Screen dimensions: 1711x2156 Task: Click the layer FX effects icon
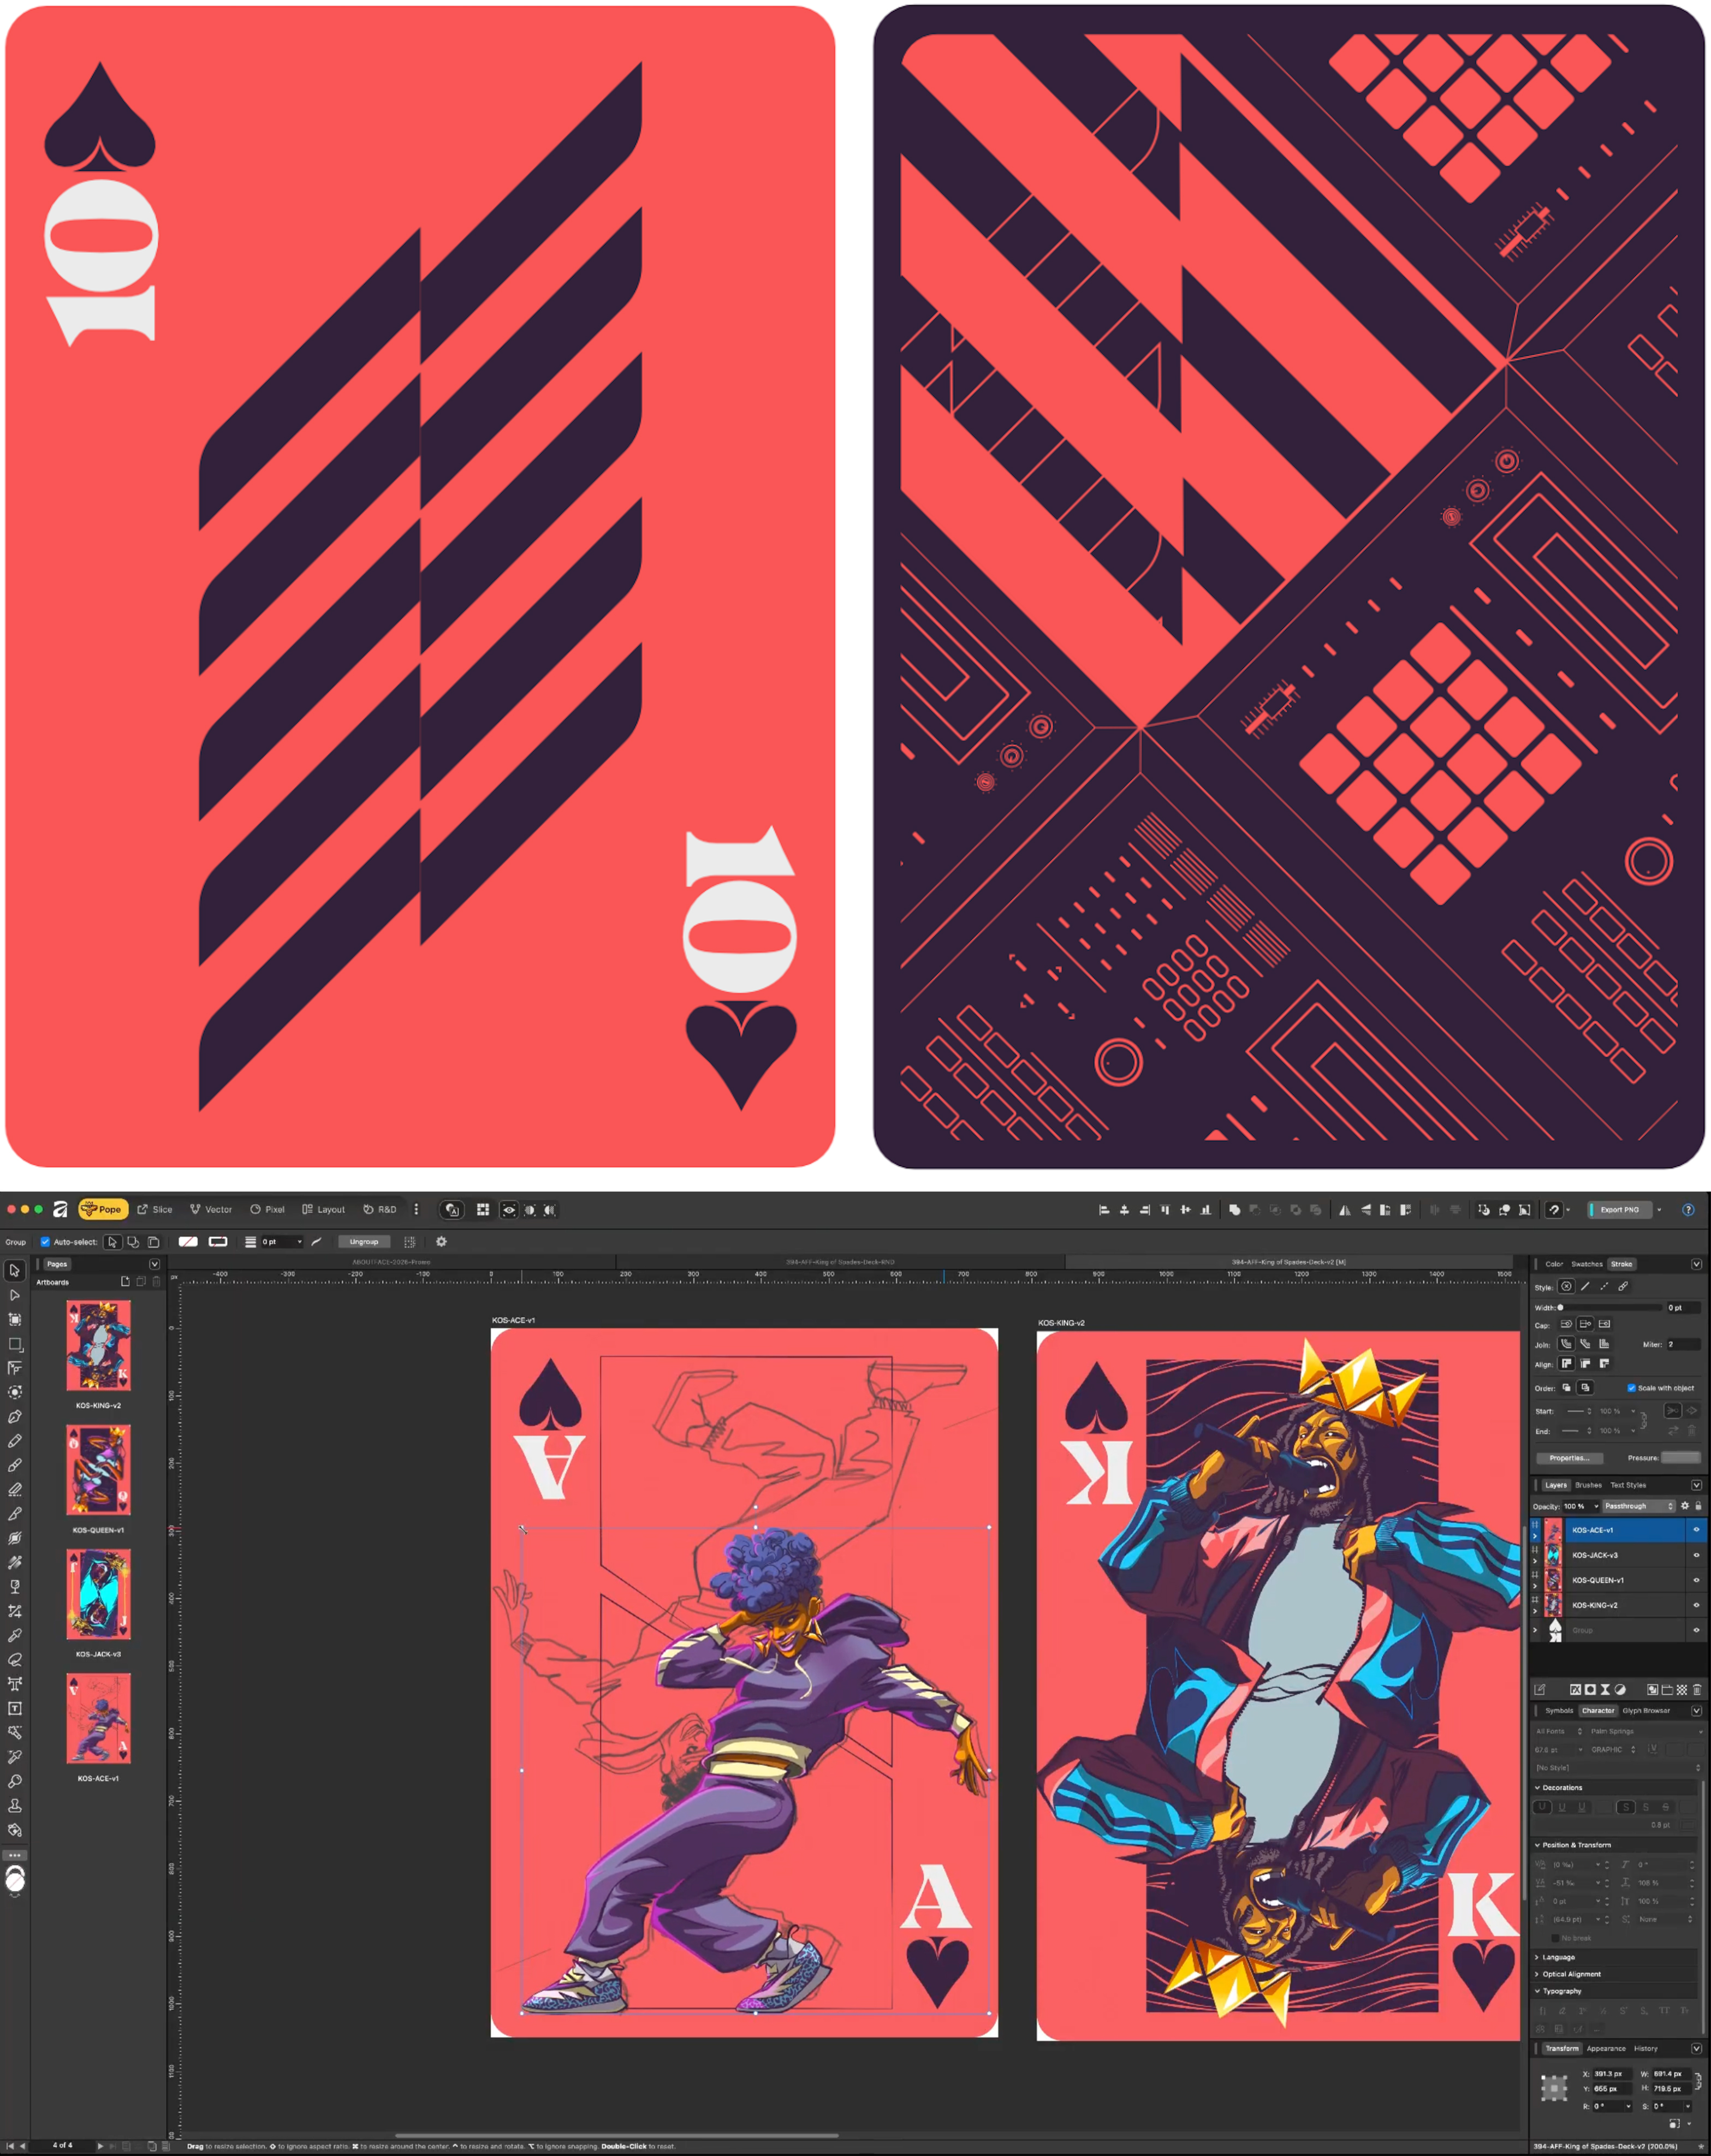point(1576,1690)
